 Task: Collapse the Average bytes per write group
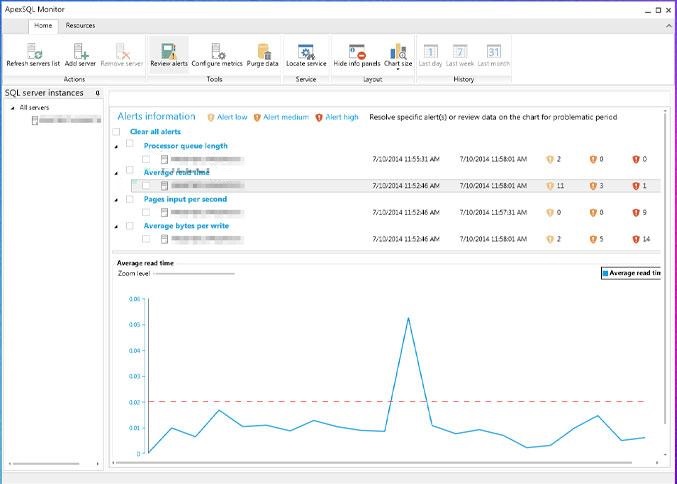[116, 227]
